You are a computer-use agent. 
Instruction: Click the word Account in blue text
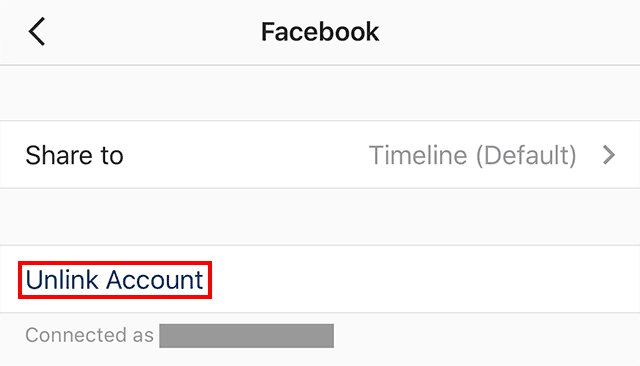coord(155,280)
